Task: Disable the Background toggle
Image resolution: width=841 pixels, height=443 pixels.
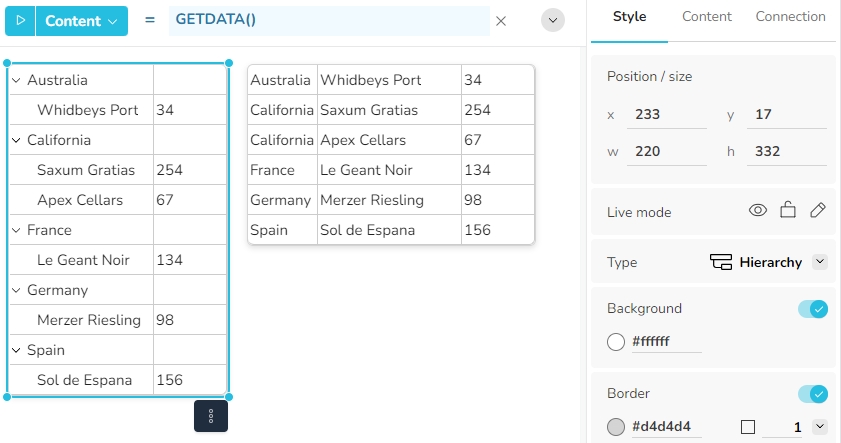Action: click(x=812, y=309)
